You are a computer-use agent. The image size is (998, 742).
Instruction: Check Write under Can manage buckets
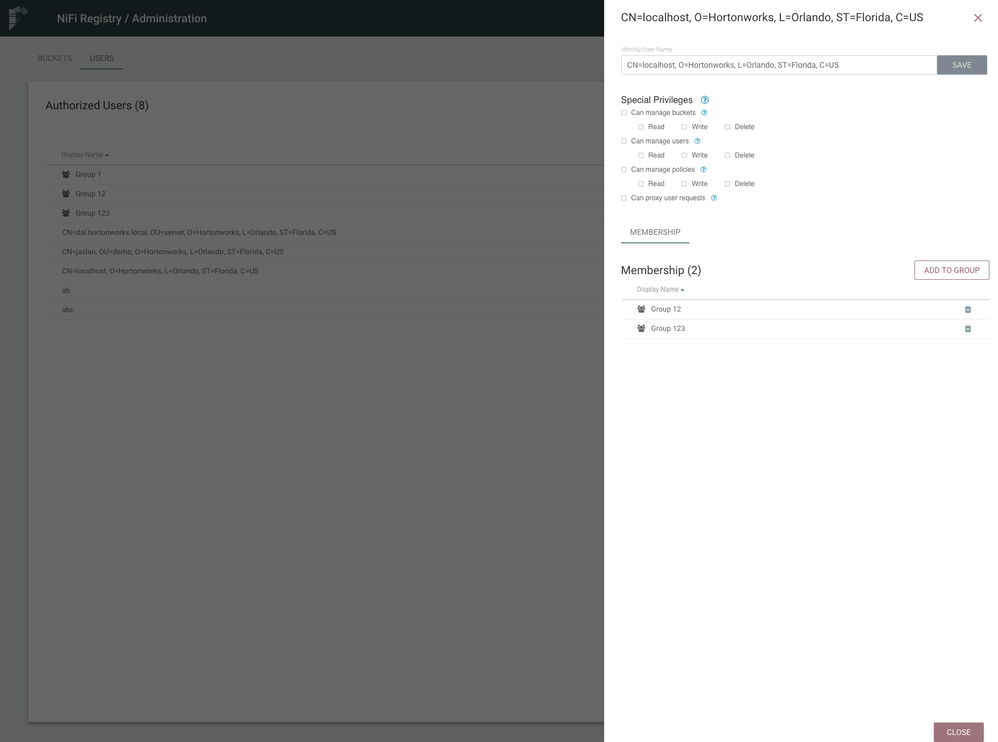click(684, 127)
